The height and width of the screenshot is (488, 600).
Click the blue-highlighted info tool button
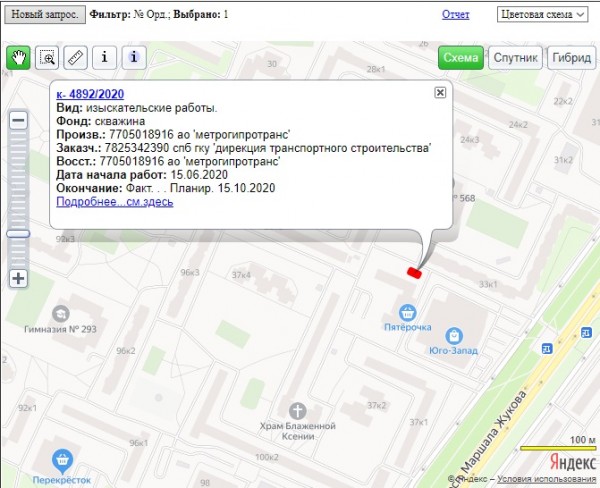[134, 57]
